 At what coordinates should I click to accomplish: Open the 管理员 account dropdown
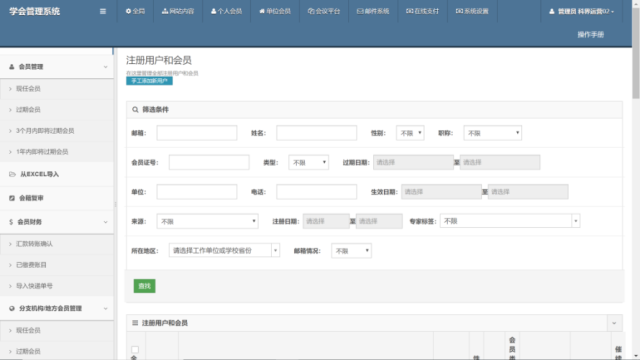[x=581, y=11]
